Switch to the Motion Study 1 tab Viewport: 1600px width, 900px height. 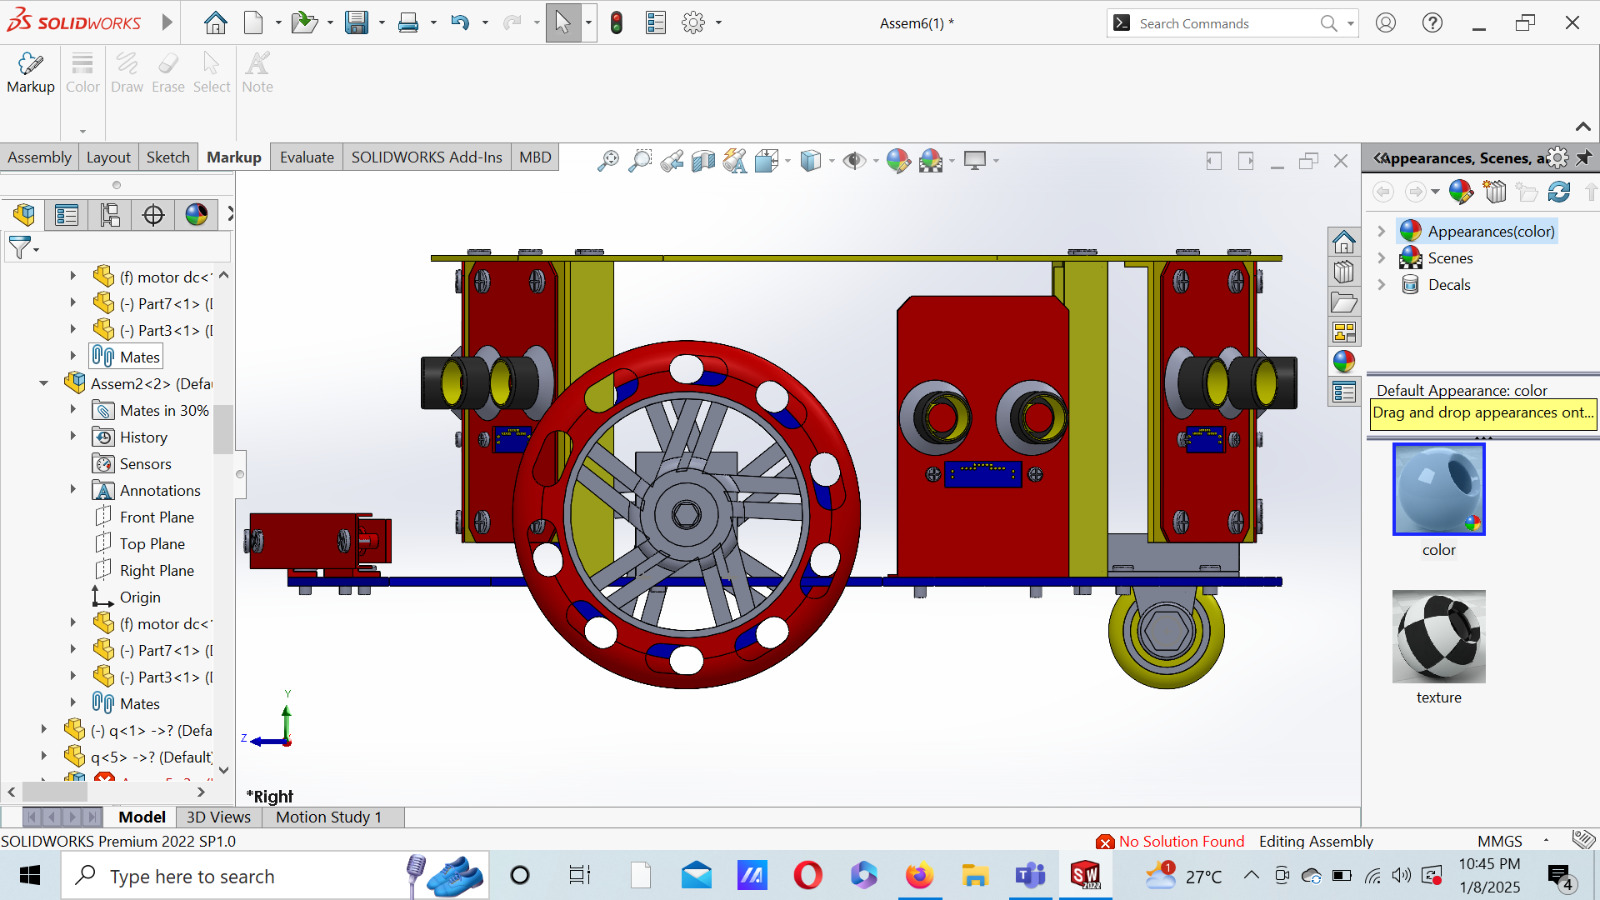[330, 817]
